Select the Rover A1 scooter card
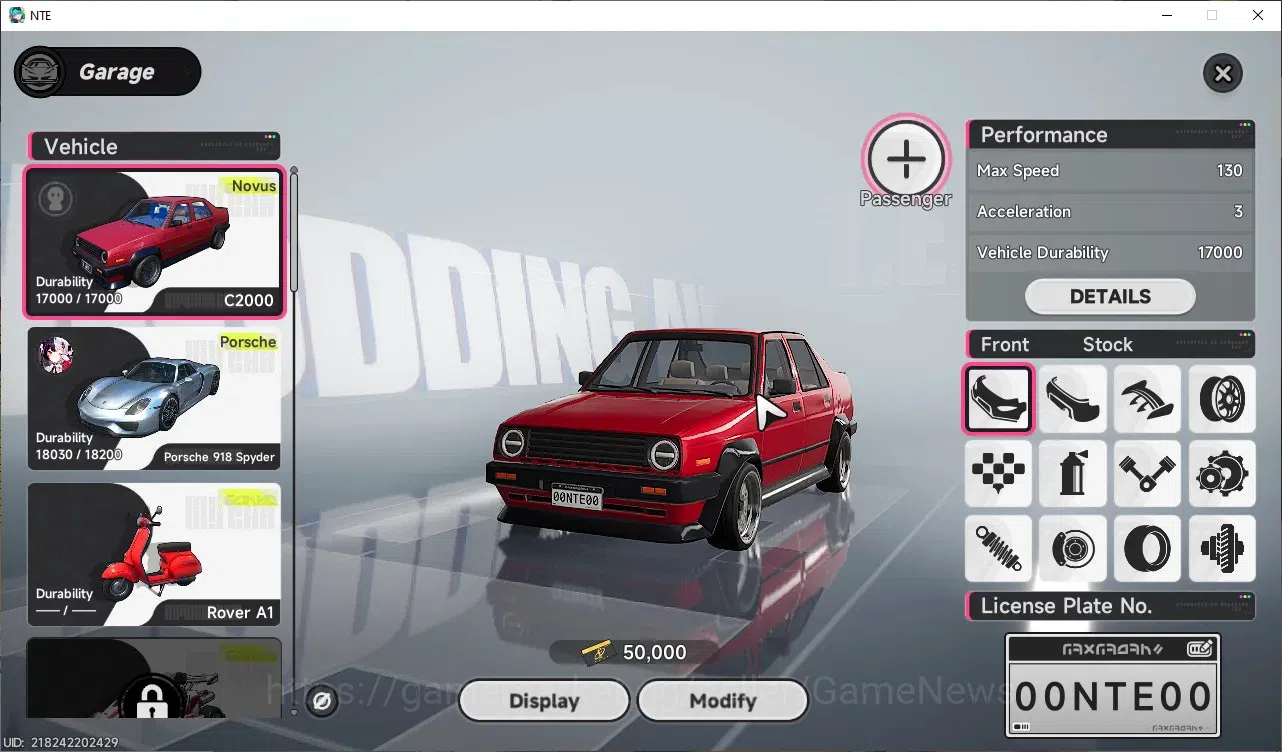 click(154, 554)
